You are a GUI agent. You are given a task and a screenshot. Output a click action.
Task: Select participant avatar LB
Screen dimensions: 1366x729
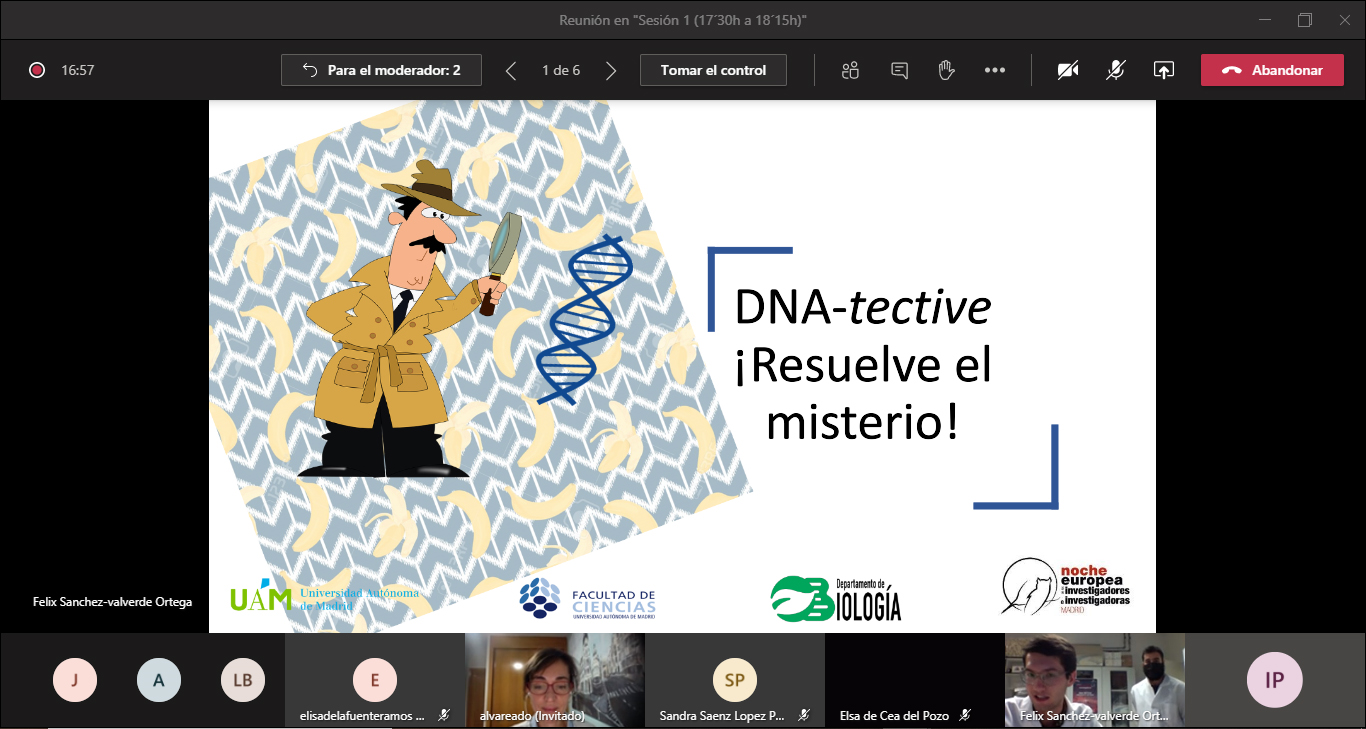coord(242,681)
